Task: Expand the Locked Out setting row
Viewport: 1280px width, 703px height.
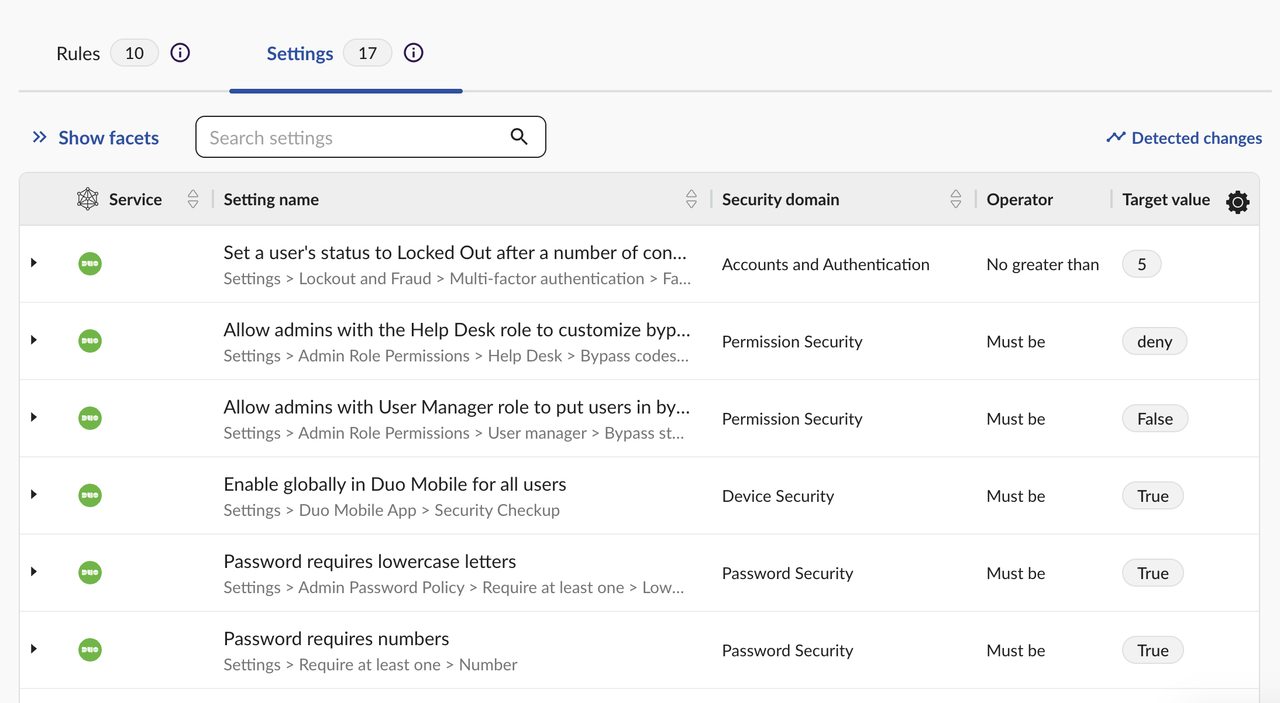Action: [x=34, y=263]
